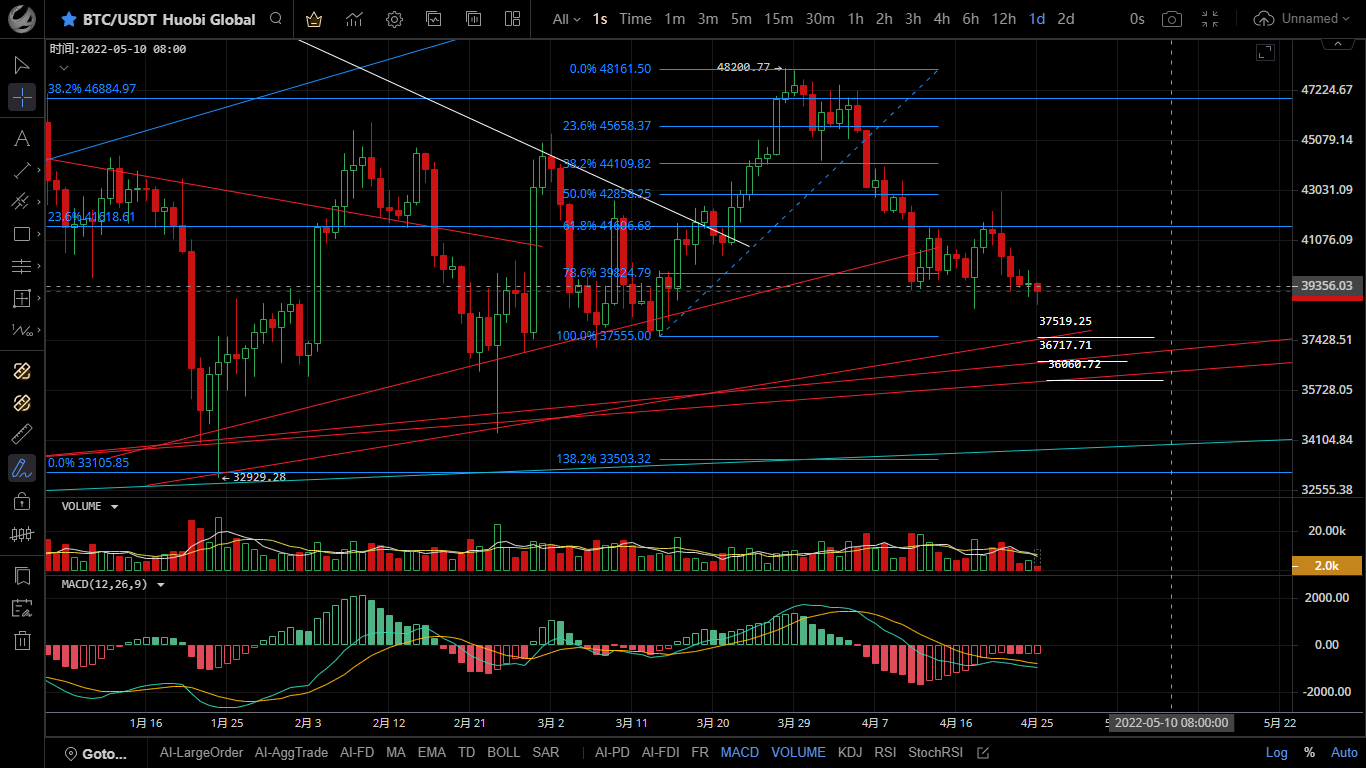Screen dimensions: 1366x768
Task: Click the cloud upload save icon
Action: (x=1264, y=19)
